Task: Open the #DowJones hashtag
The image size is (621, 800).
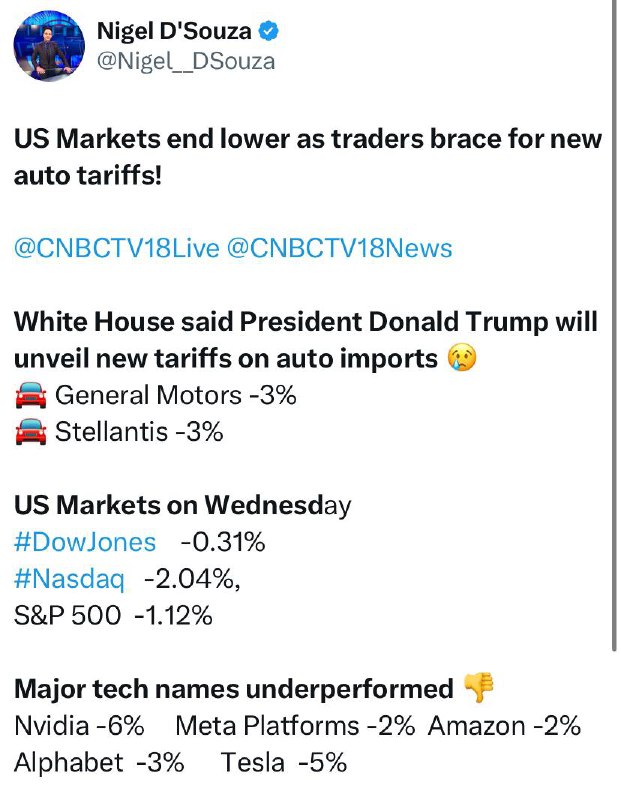Action: pyautogui.click(x=85, y=542)
